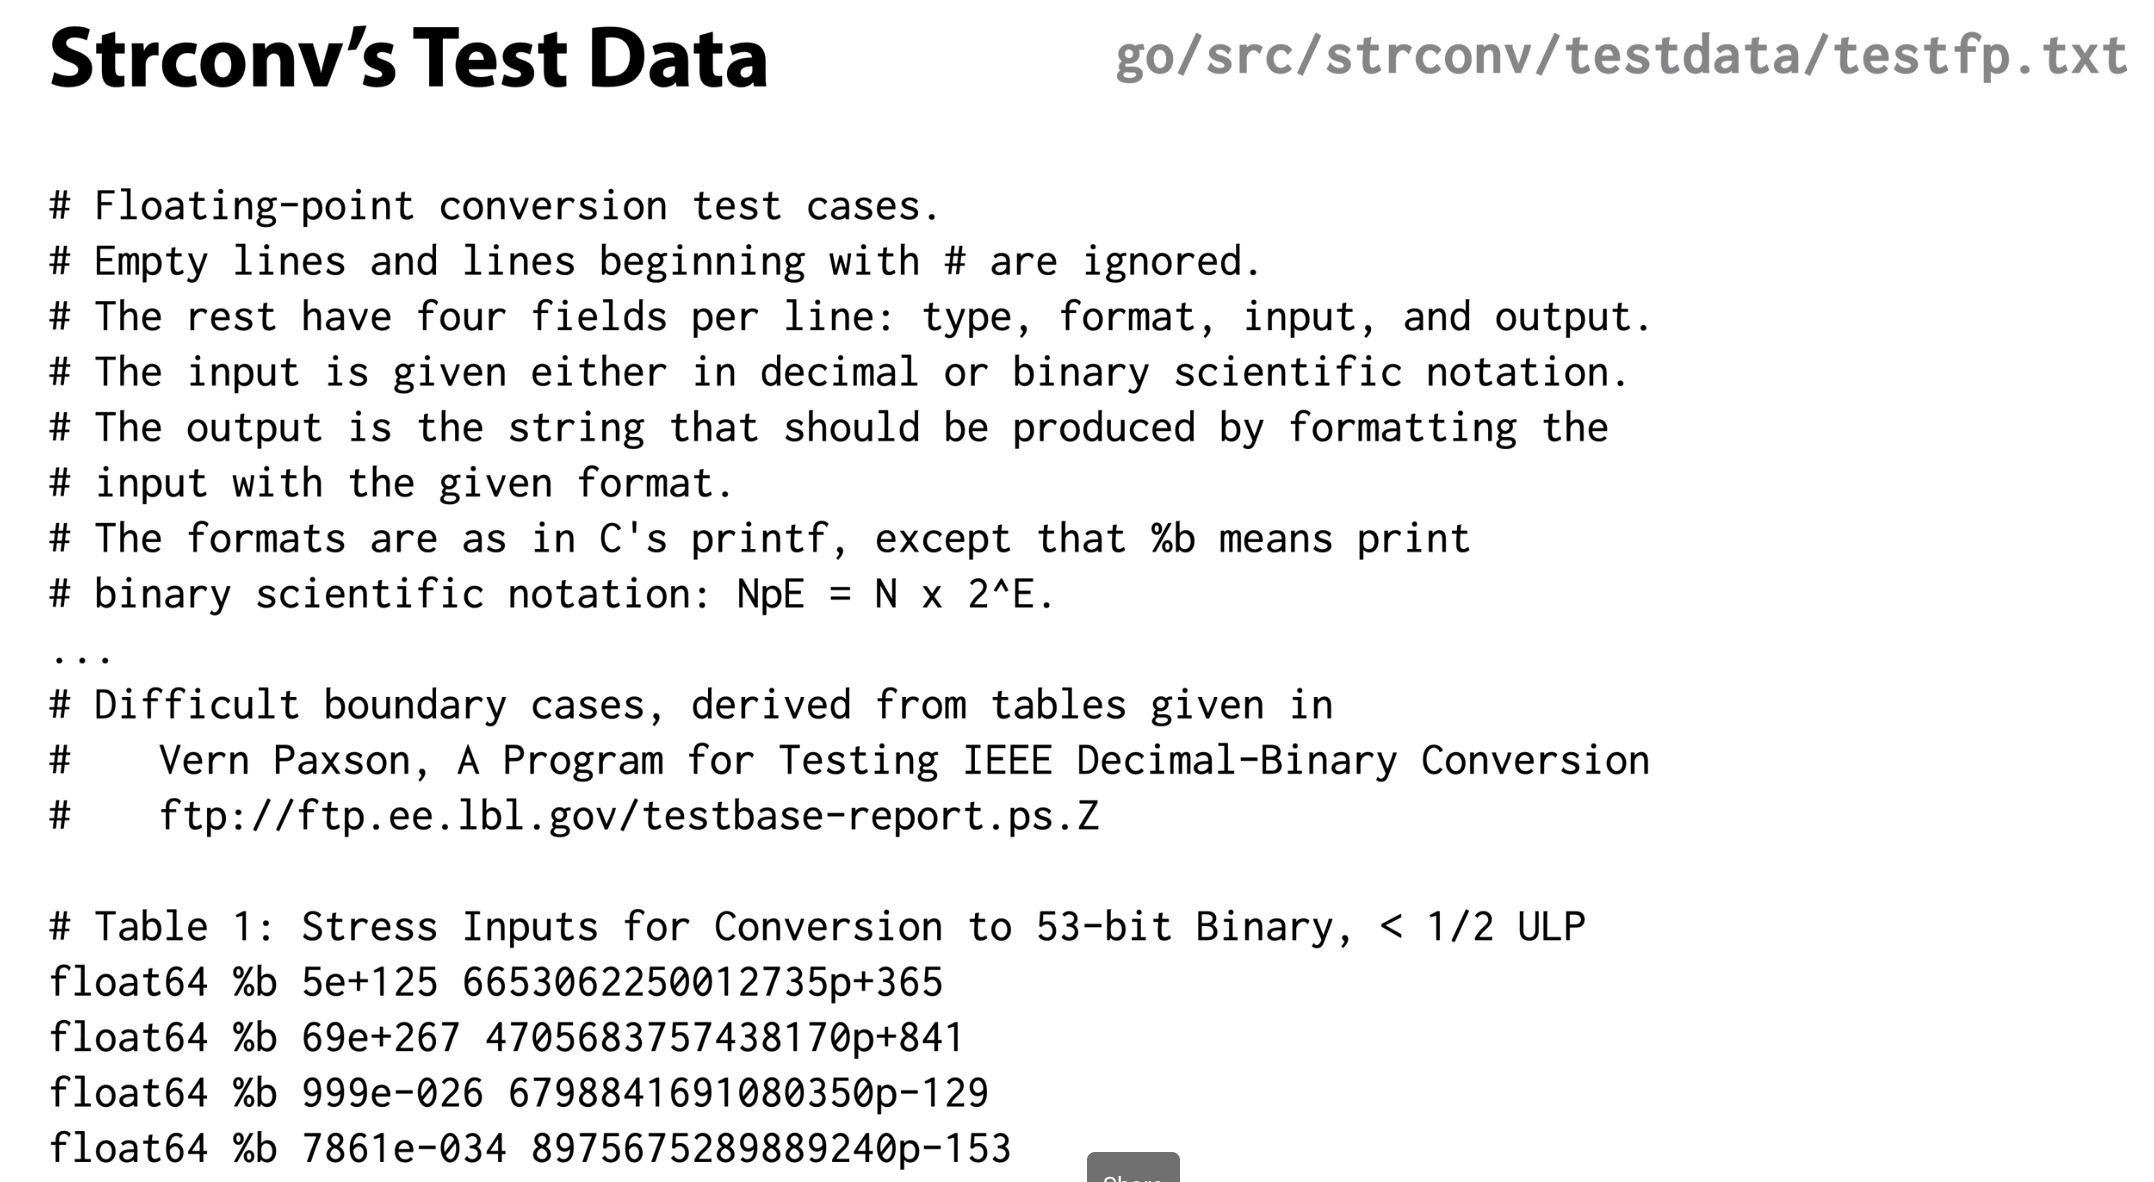Viewport: 2154px width, 1182px height.
Task: Select the line starting "float64 %b 7861e-034"
Action: point(531,1148)
